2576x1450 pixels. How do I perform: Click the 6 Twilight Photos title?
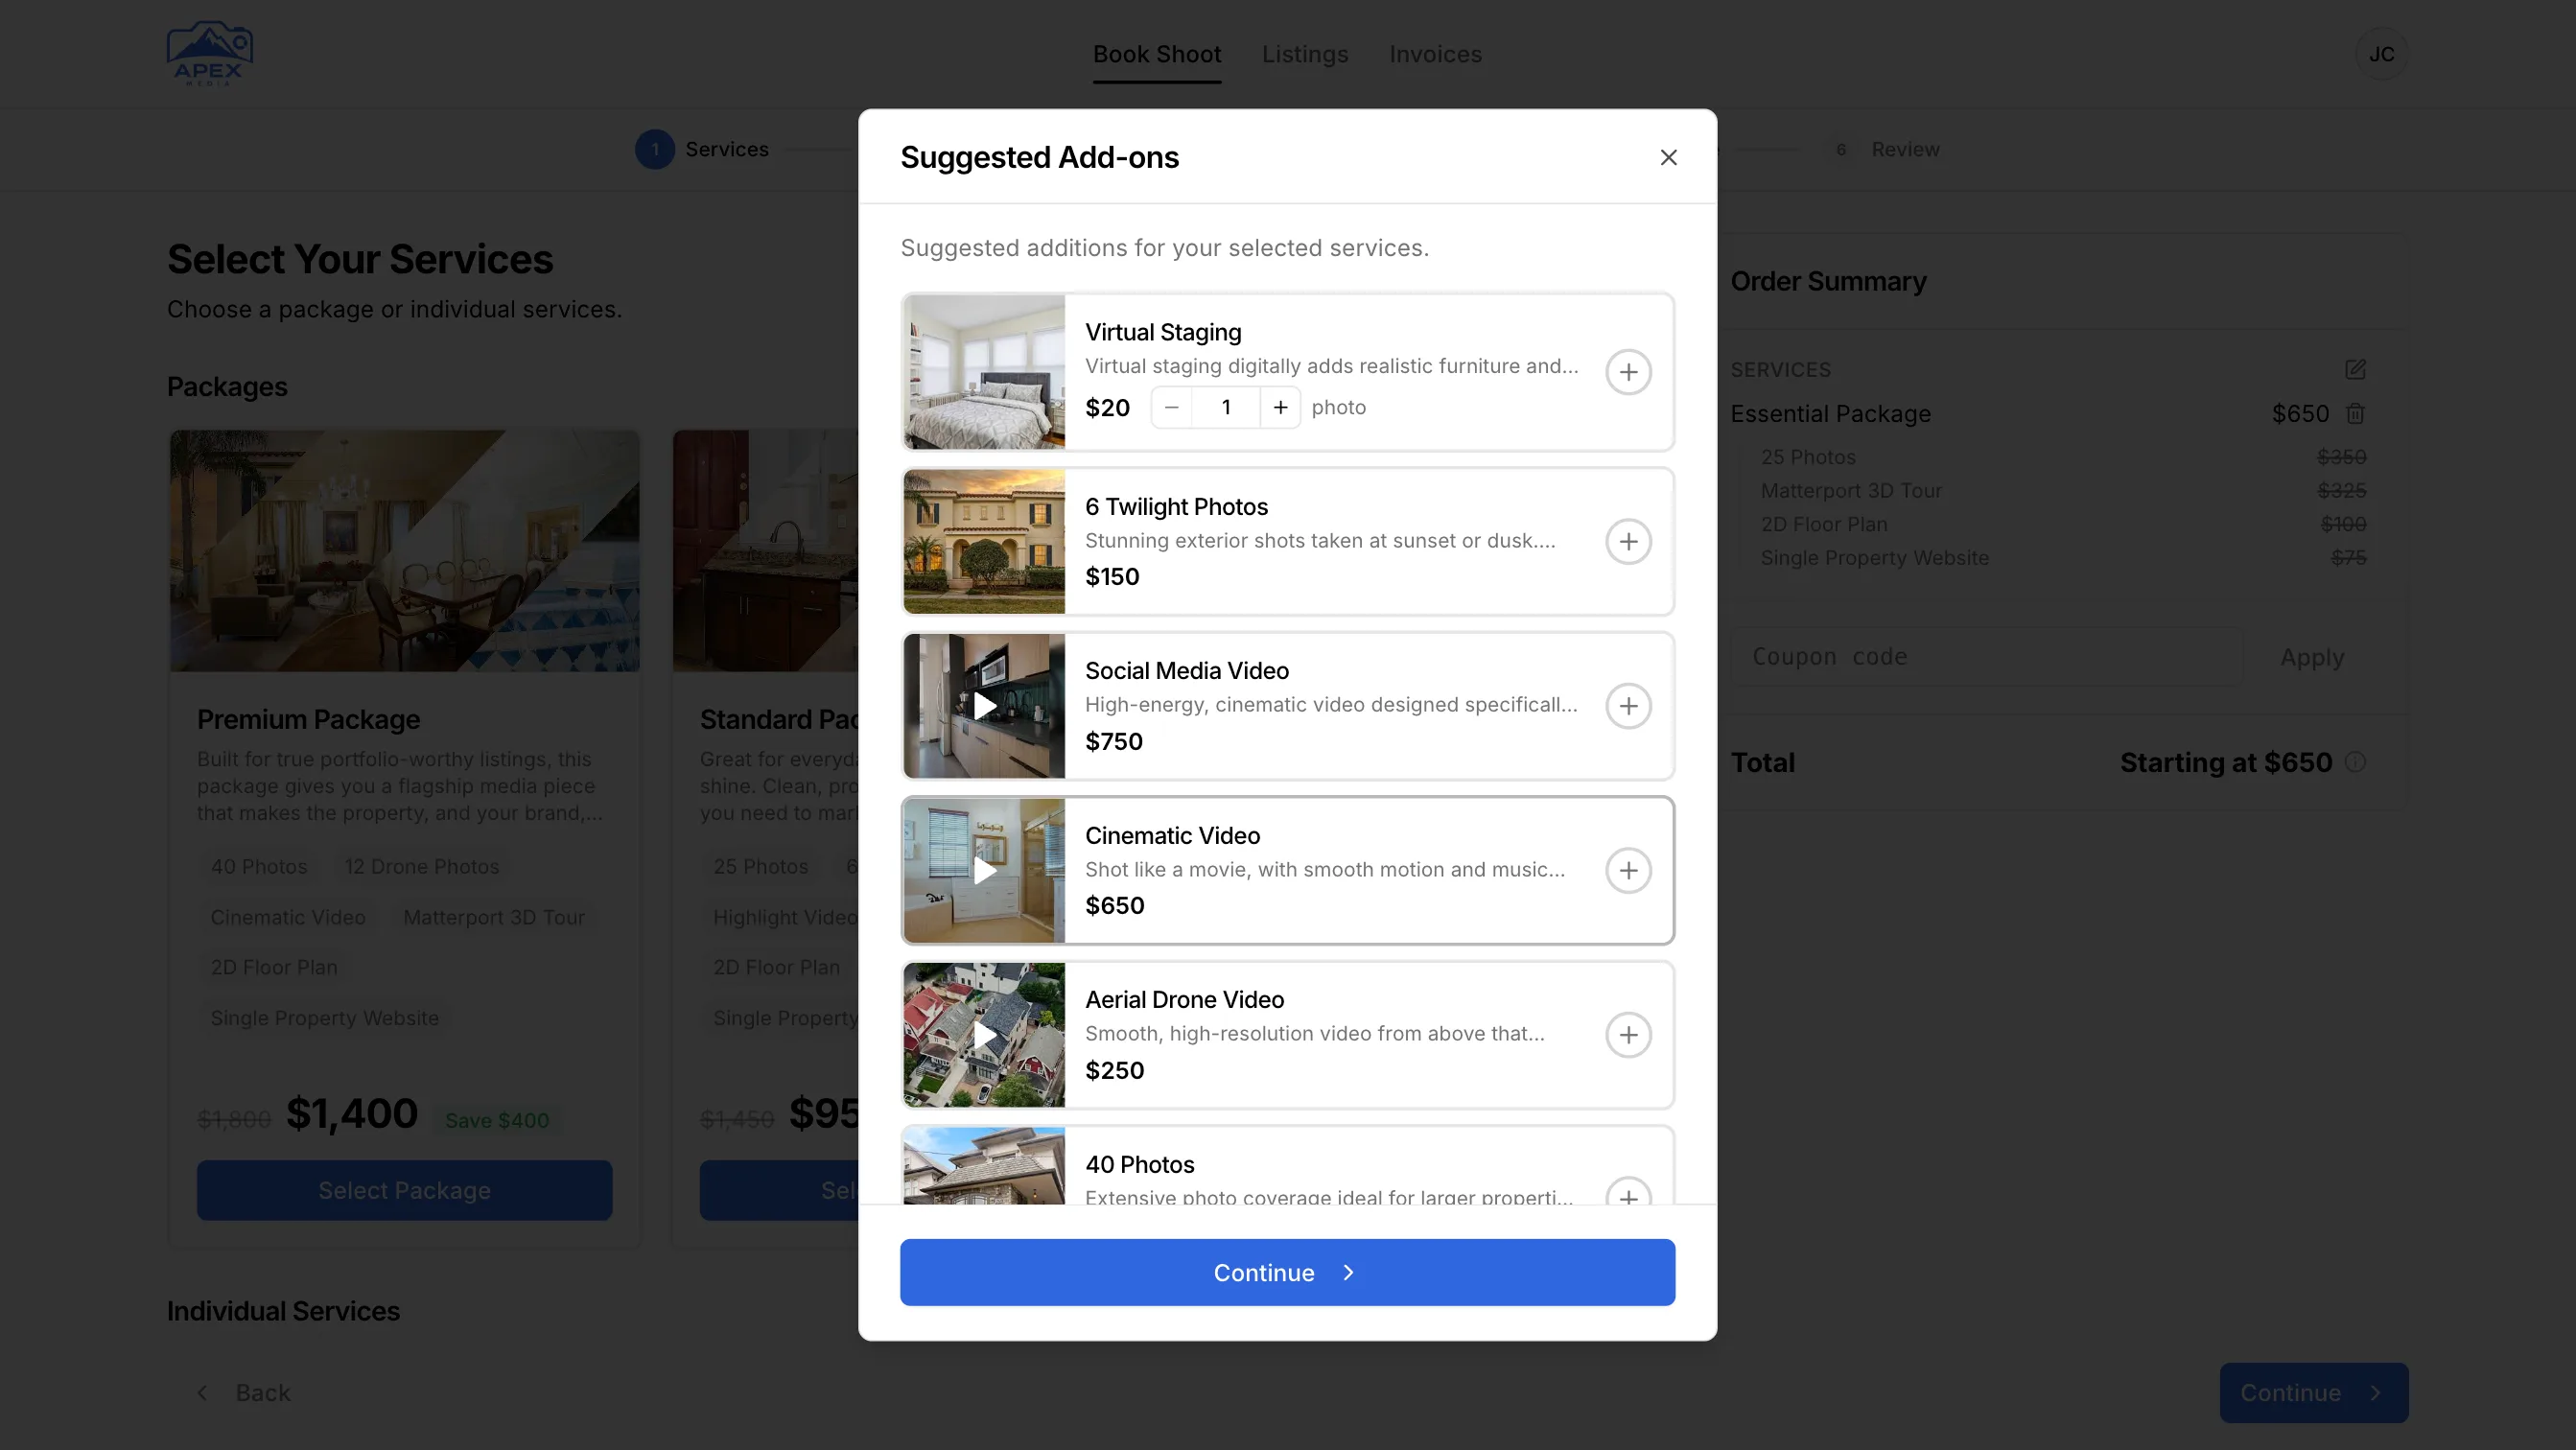pos(1176,506)
